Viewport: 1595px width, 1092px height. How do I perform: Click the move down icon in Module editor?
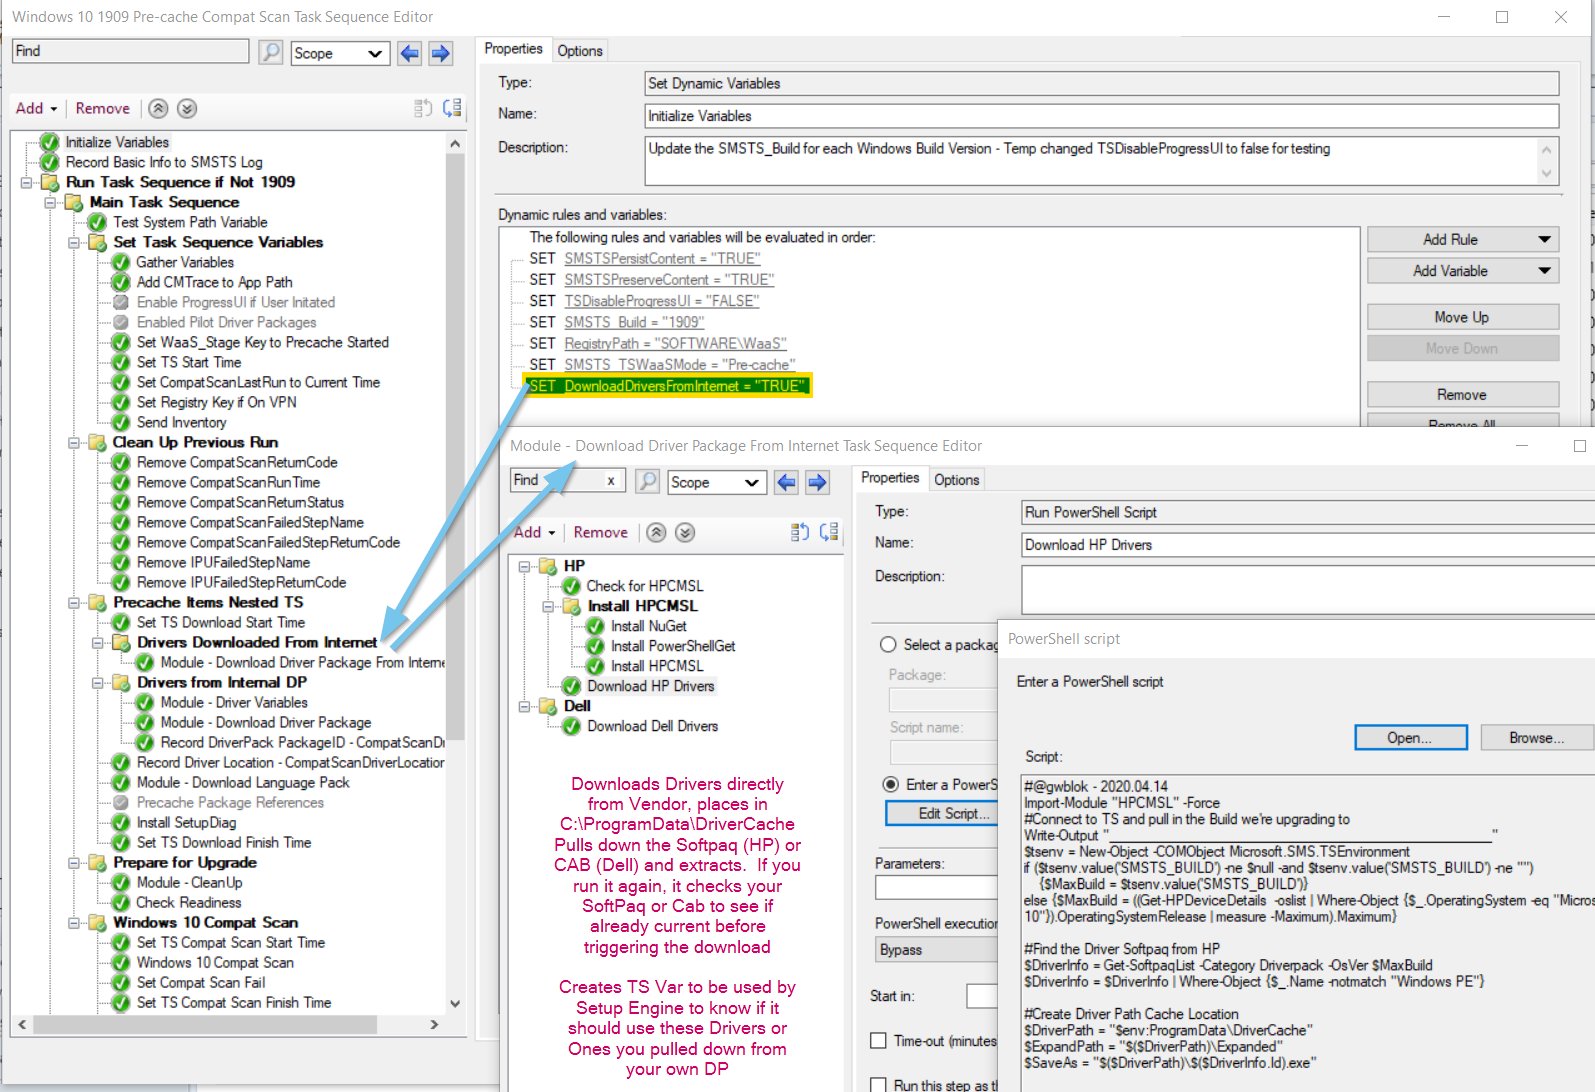point(829,532)
